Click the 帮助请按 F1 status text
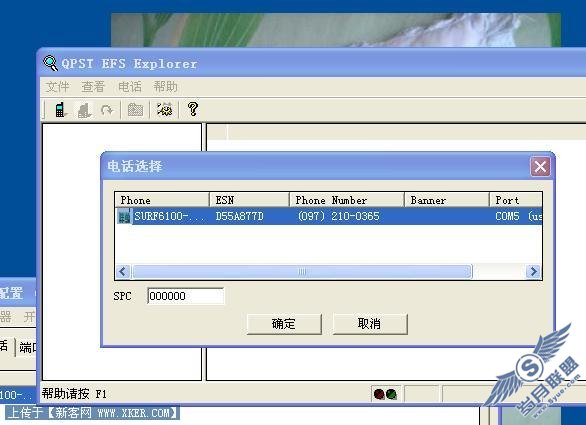Image resolution: width=586 pixels, height=425 pixels. [74, 394]
